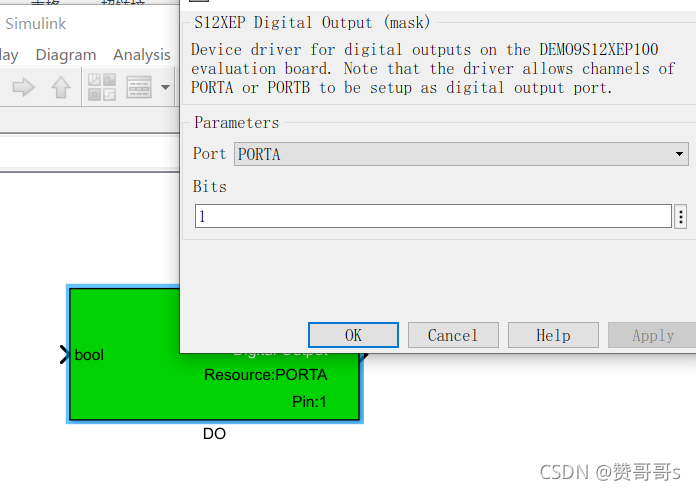Open the Diagram menu
This screenshot has width=696, height=491.
(x=66, y=55)
